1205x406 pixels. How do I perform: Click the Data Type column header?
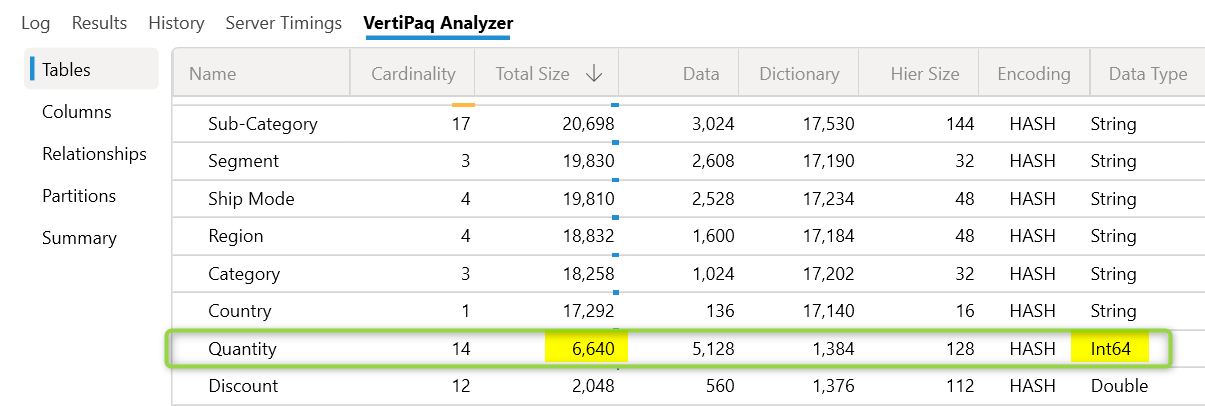tap(1147, 74)
